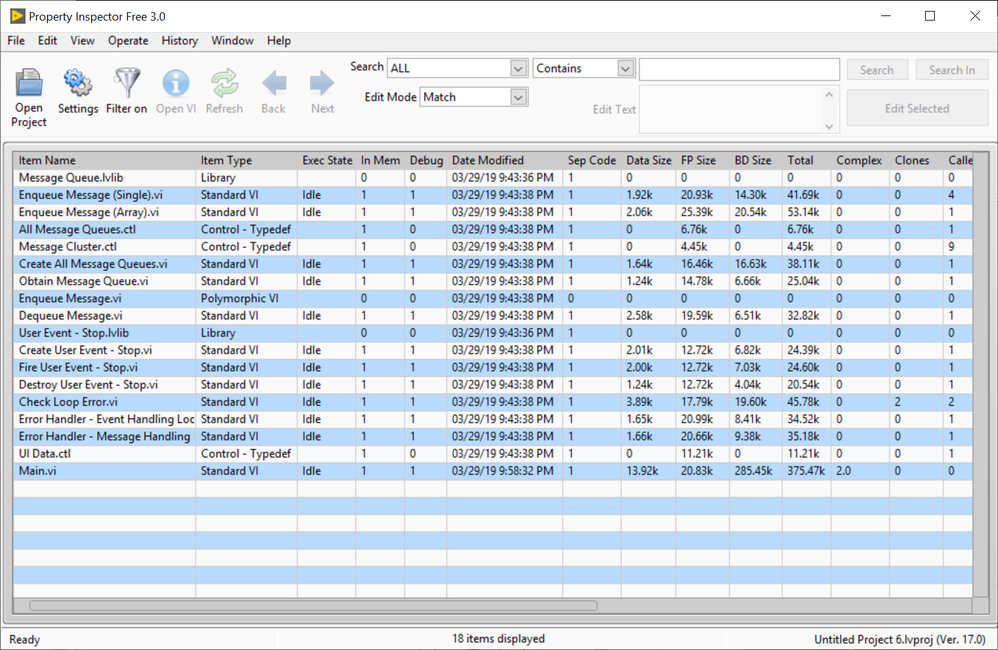Screen dimensions: 998x650
Task: Click the Complex column header
Action: pyautogui.click(x=859, y=160)
